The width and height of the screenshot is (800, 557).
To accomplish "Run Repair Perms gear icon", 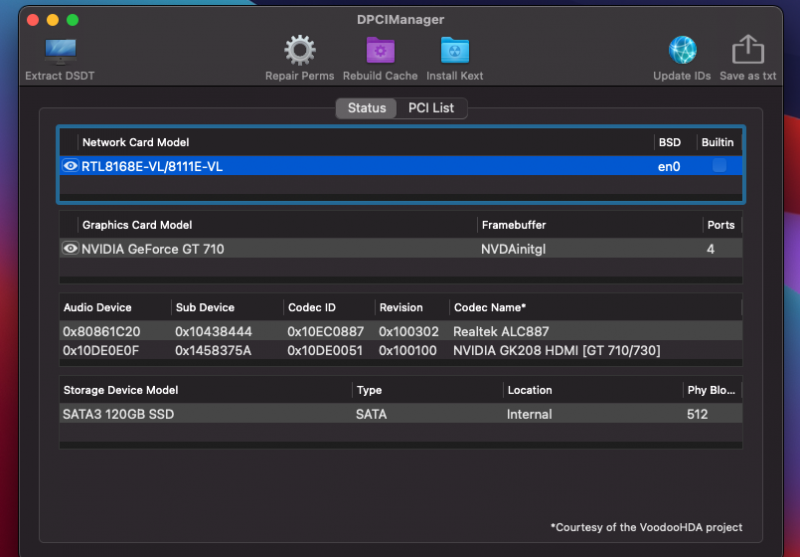I will pyautogui.click(x=299, y=51).
